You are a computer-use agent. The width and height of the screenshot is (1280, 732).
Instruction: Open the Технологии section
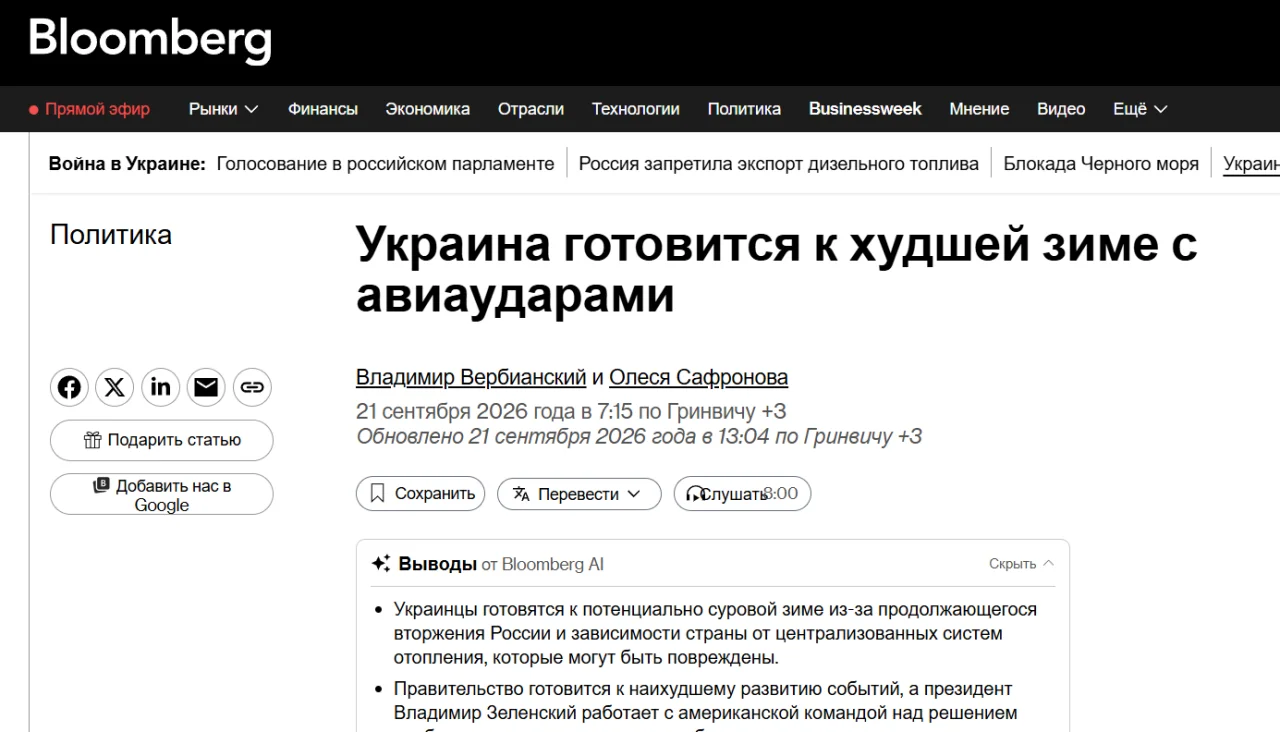tap(635, 109)
